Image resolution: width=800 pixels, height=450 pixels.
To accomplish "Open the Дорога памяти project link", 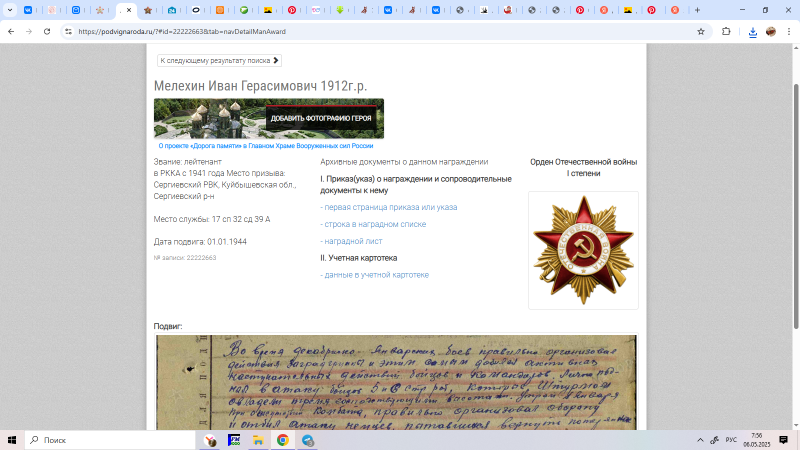I will click(x=266, y=146).
